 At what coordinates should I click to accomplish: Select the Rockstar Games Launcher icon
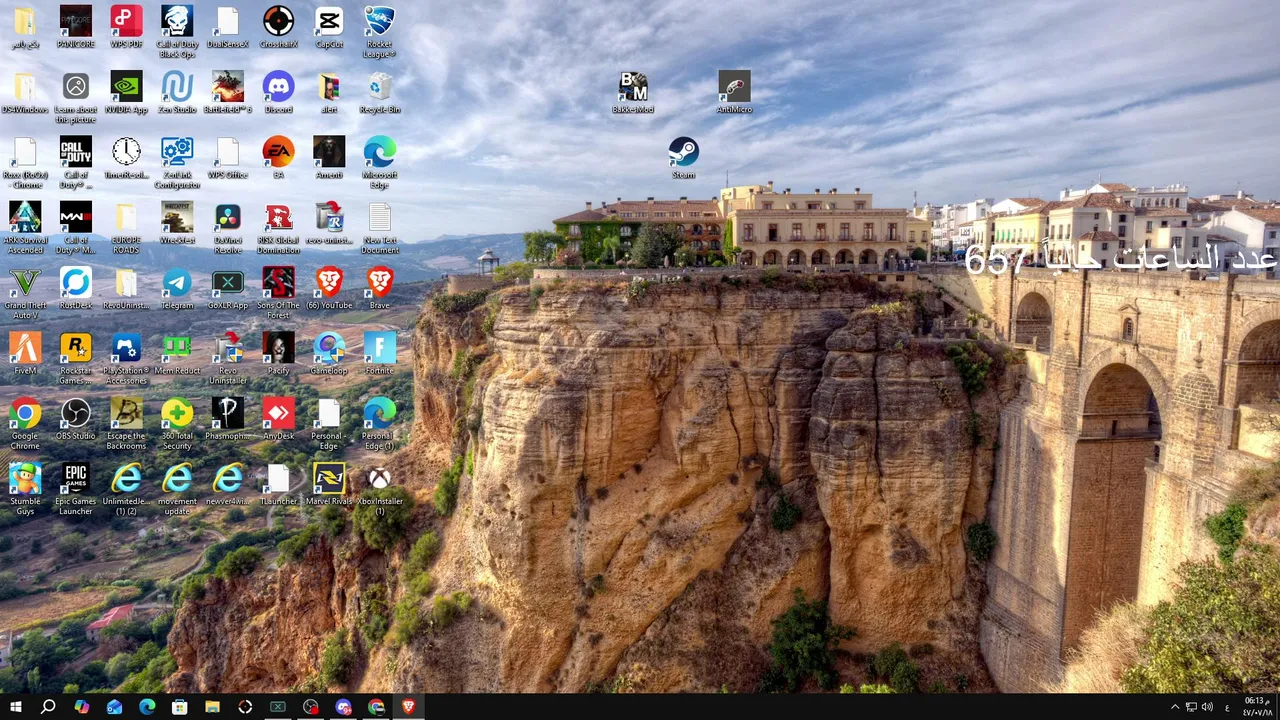(76, 358)
